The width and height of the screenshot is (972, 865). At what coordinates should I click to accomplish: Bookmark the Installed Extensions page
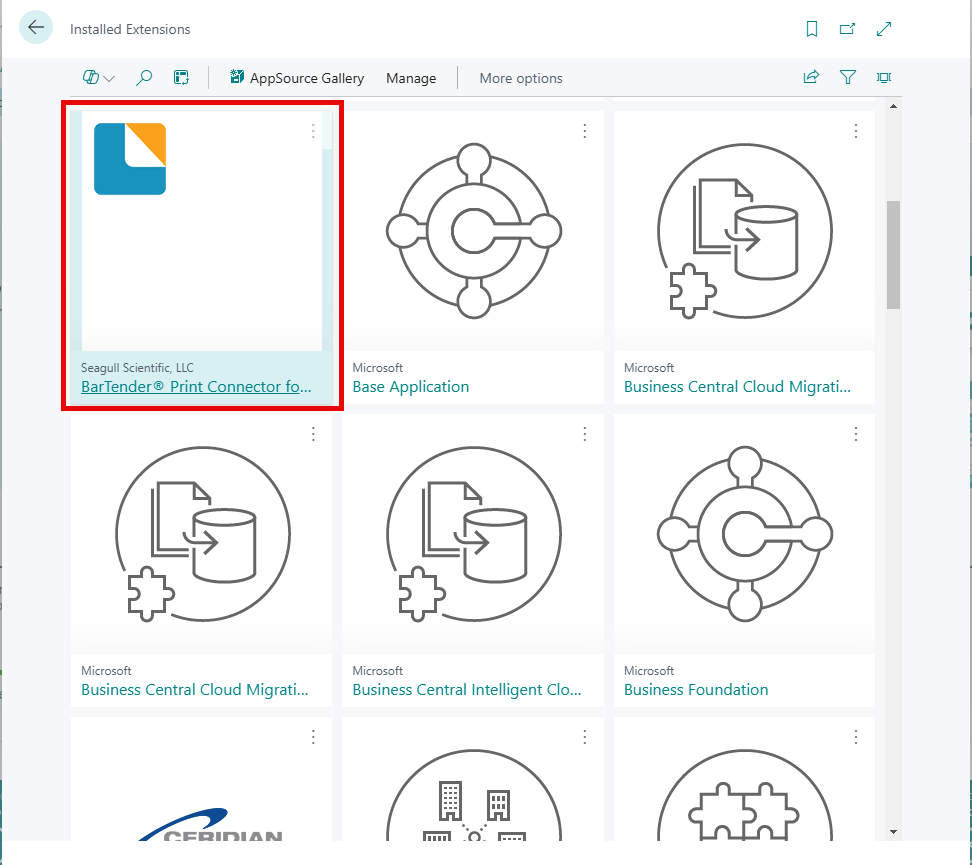811,29
